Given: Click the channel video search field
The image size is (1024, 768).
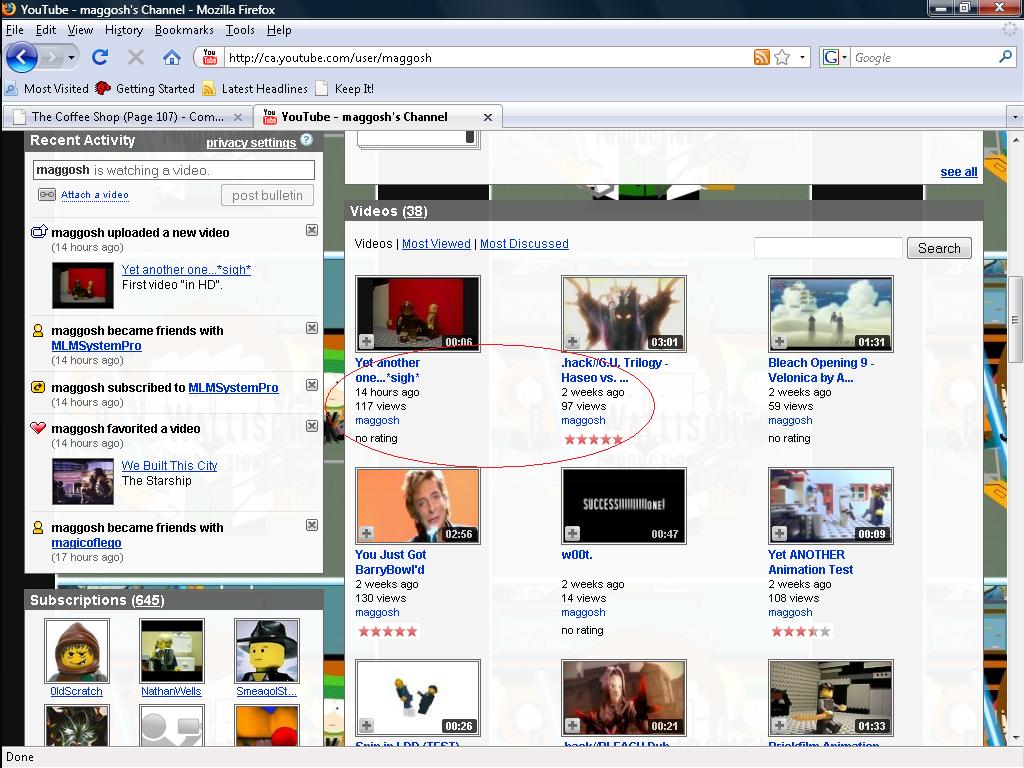Looking at the screenshot, I should 828,248.
